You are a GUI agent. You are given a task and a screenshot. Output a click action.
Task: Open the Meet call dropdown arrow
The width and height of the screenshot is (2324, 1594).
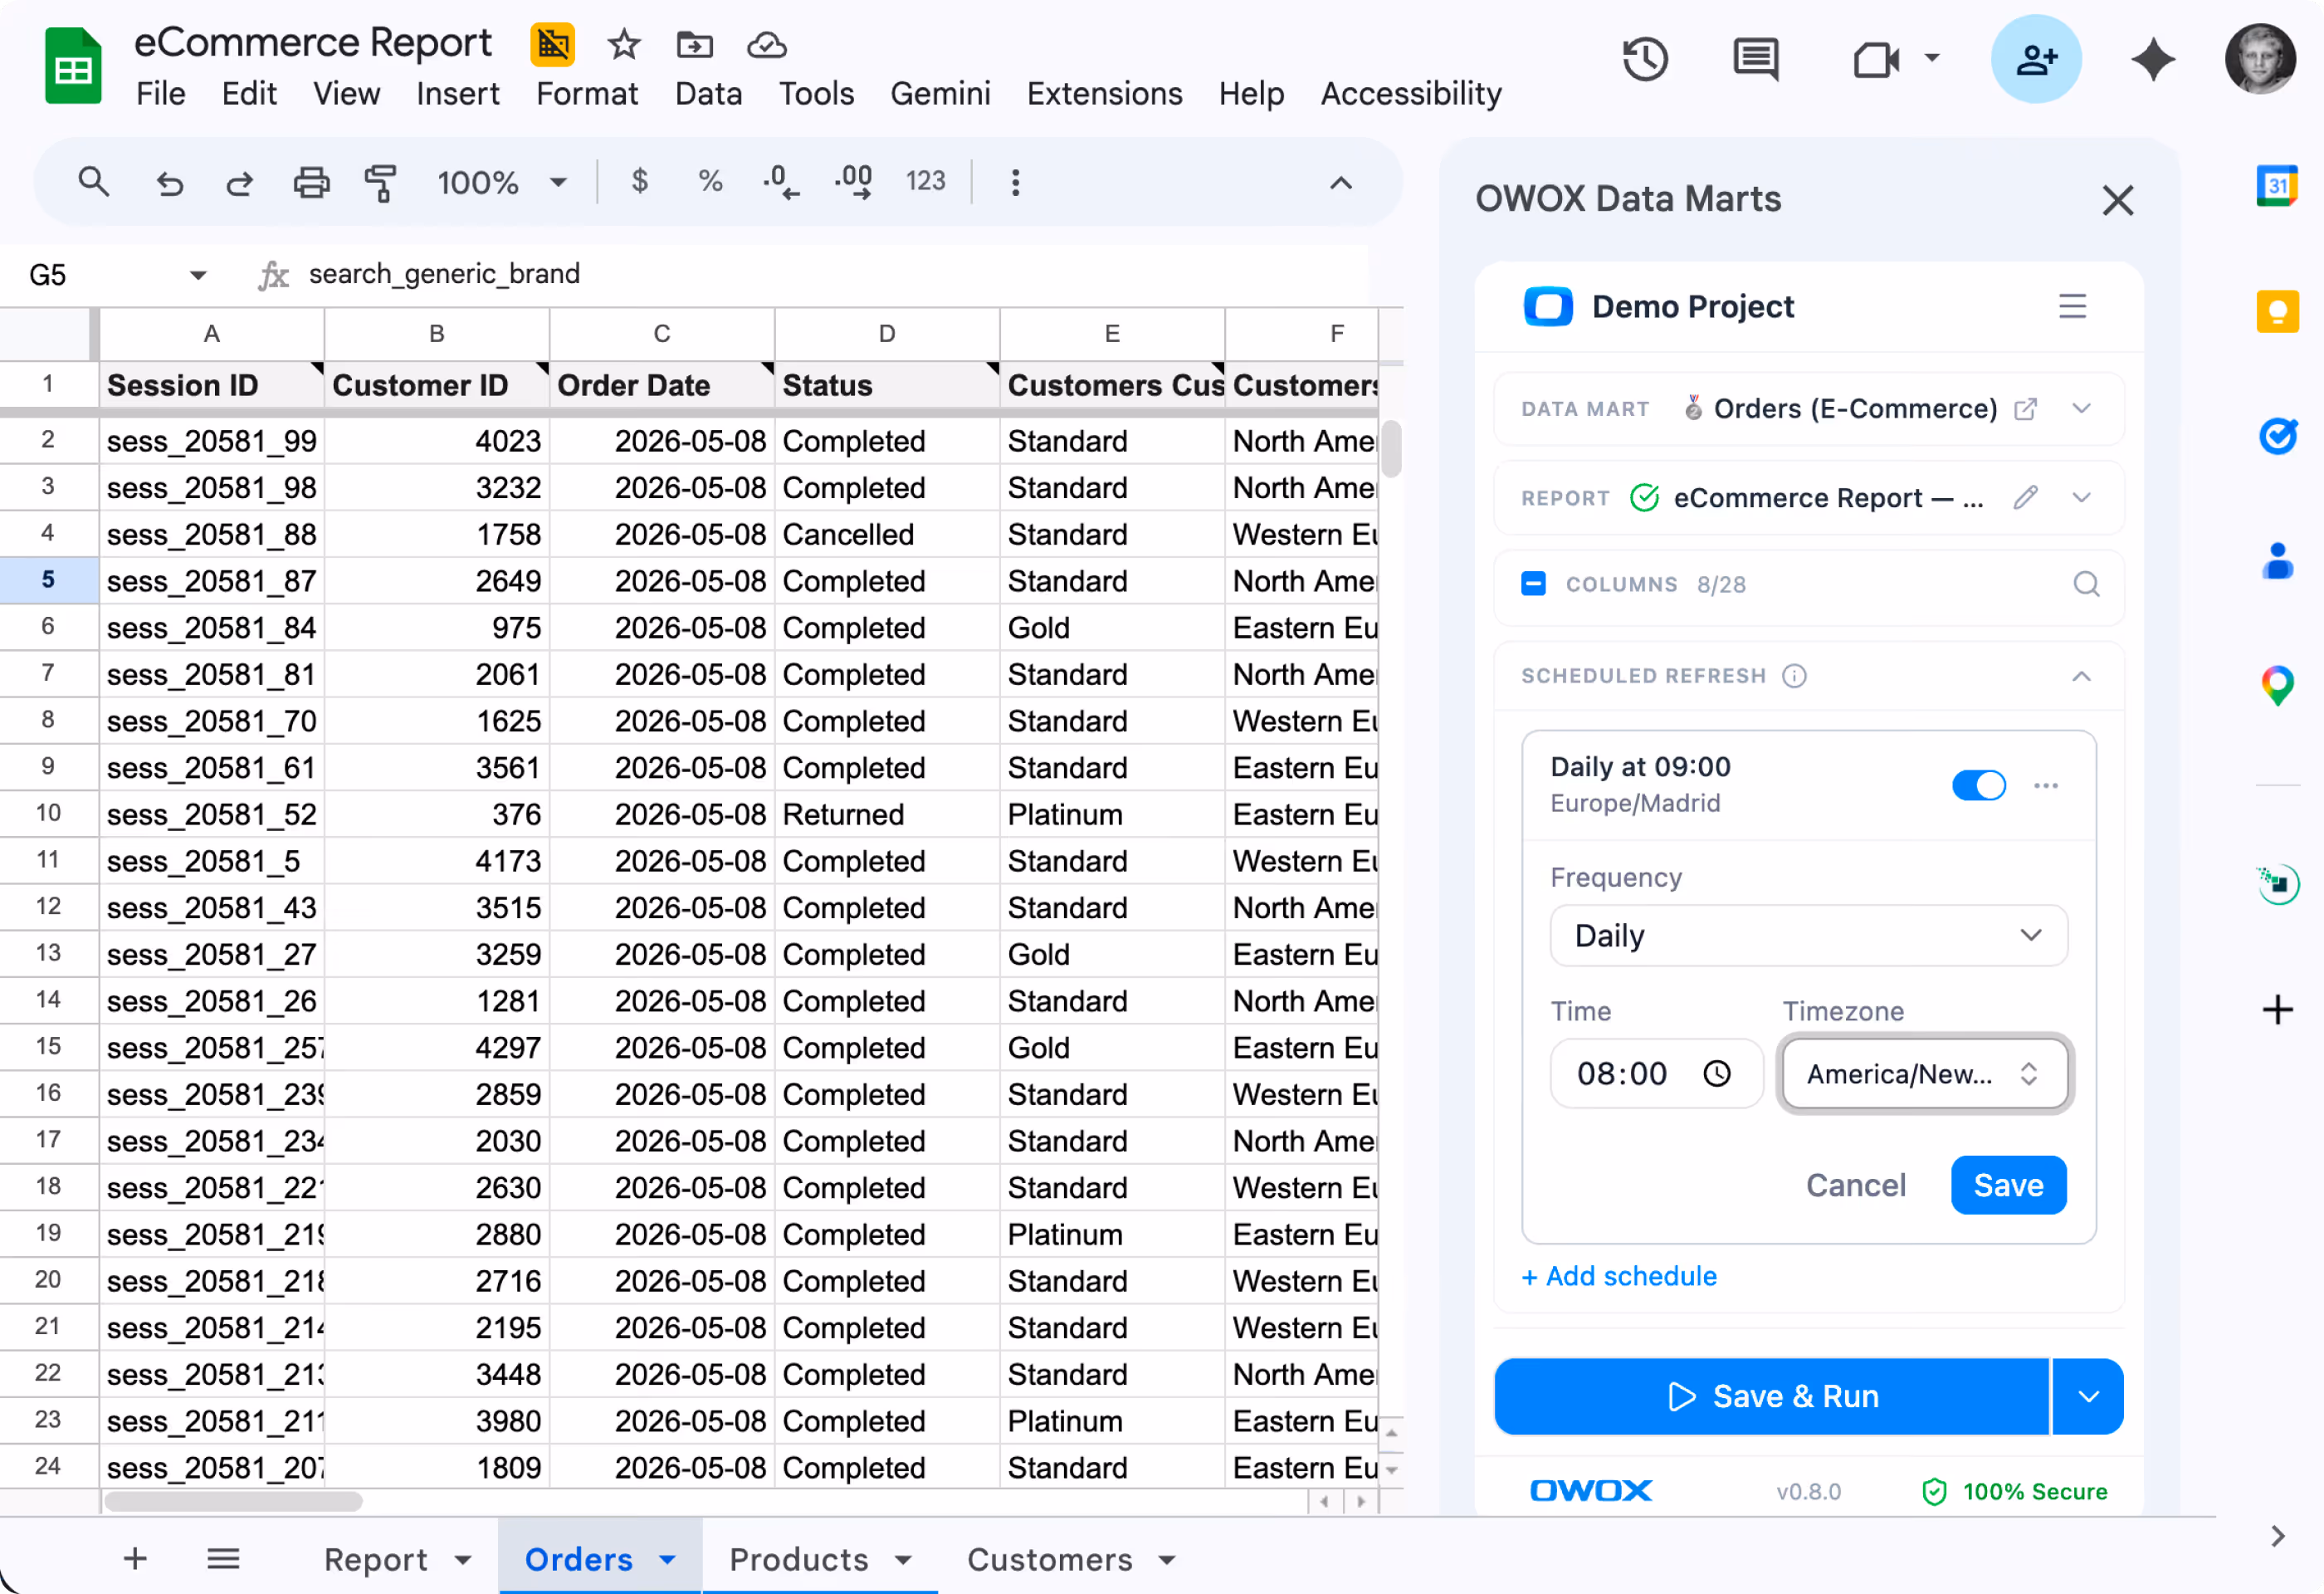1932,58
